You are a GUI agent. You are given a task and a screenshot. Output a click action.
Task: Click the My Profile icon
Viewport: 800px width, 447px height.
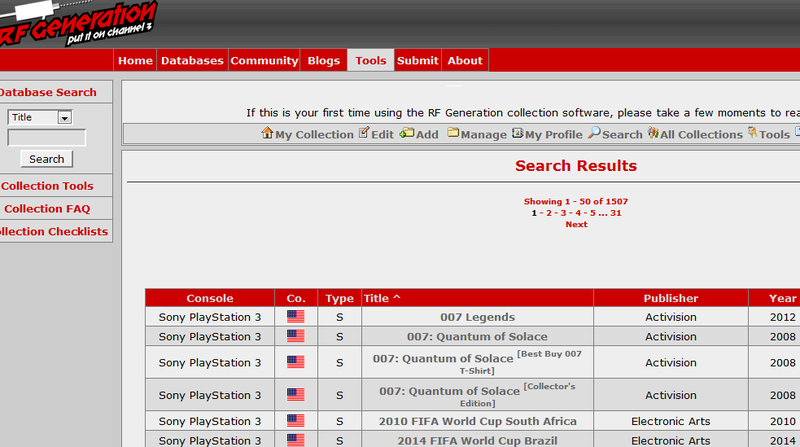pyautogui.click(x=518, y=133)
